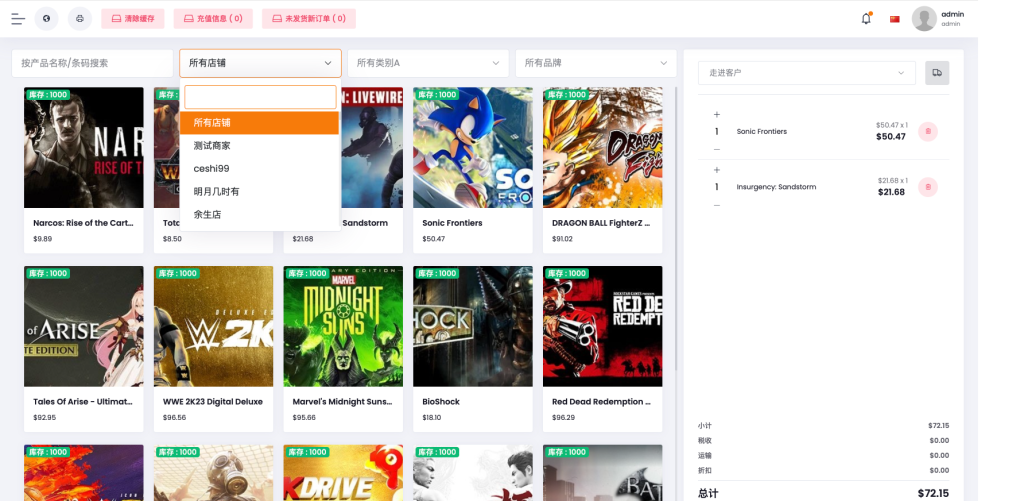Click the globe icon in top bar
1024x501 pixels.
[x=46, y=18]
